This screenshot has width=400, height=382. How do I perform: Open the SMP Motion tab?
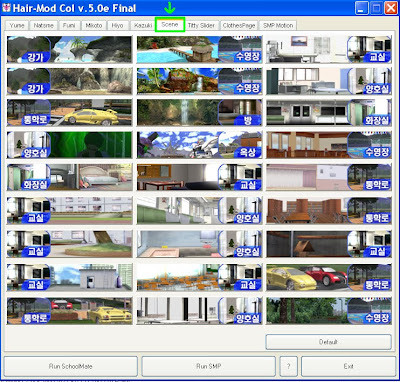[278, 25]
